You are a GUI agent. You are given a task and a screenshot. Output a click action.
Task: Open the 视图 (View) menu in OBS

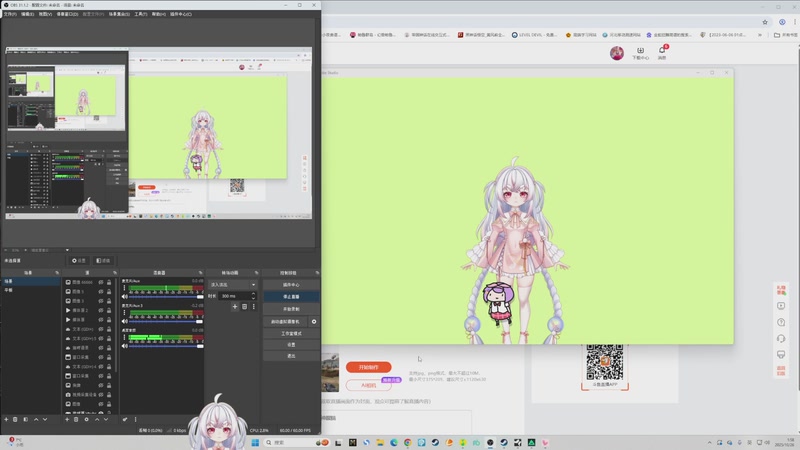coord(45,14)
